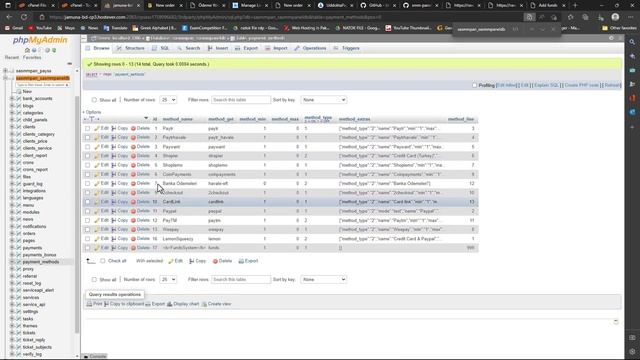Image resolution: width=640 pixels, height=360 pixels.
Task: Click the browser back arrow
Action: (9, 17)
